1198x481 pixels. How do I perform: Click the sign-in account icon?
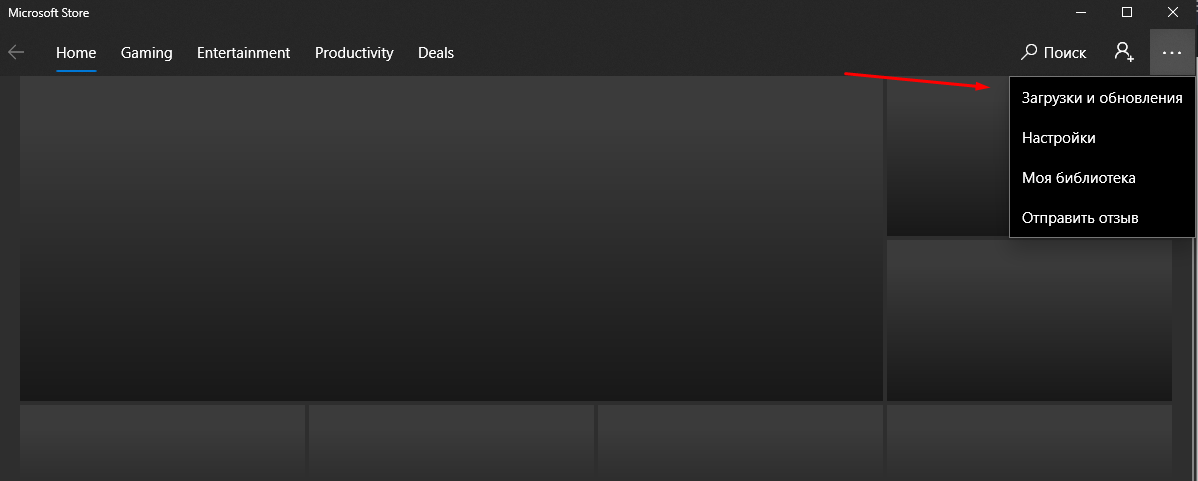(1124, 52)
